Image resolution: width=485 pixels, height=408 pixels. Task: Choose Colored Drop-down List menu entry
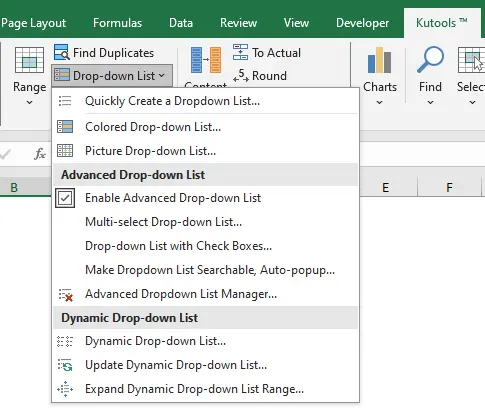click(x=206, y=127)
